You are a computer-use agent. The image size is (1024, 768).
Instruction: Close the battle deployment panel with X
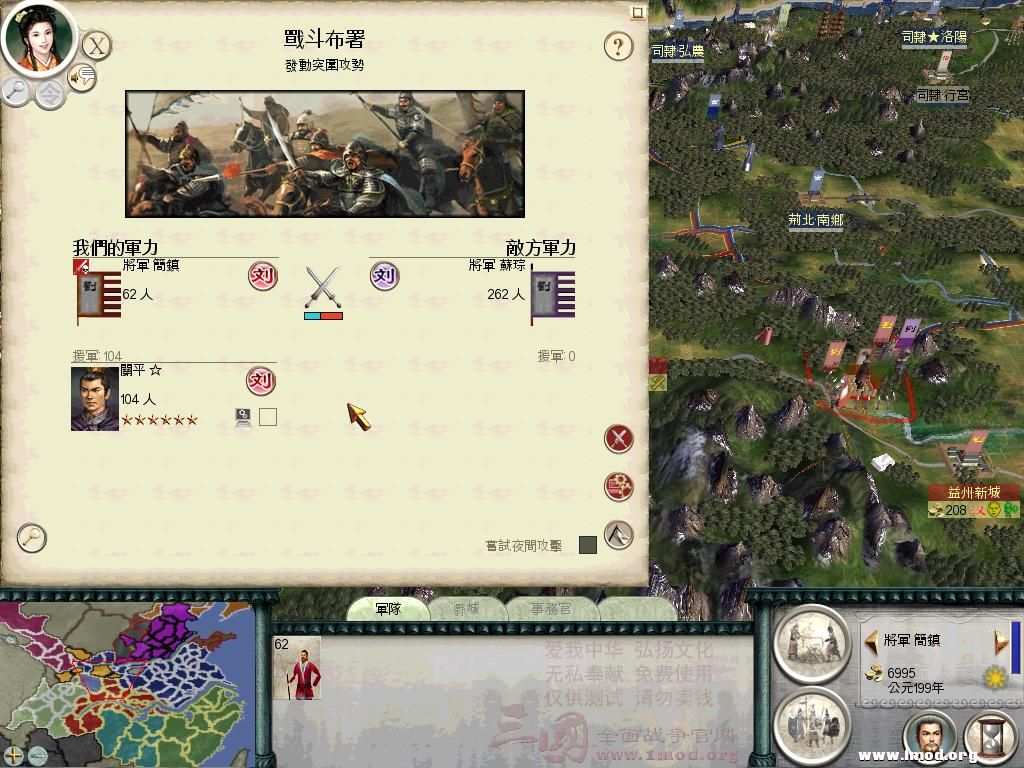click(x=97, y=46)
